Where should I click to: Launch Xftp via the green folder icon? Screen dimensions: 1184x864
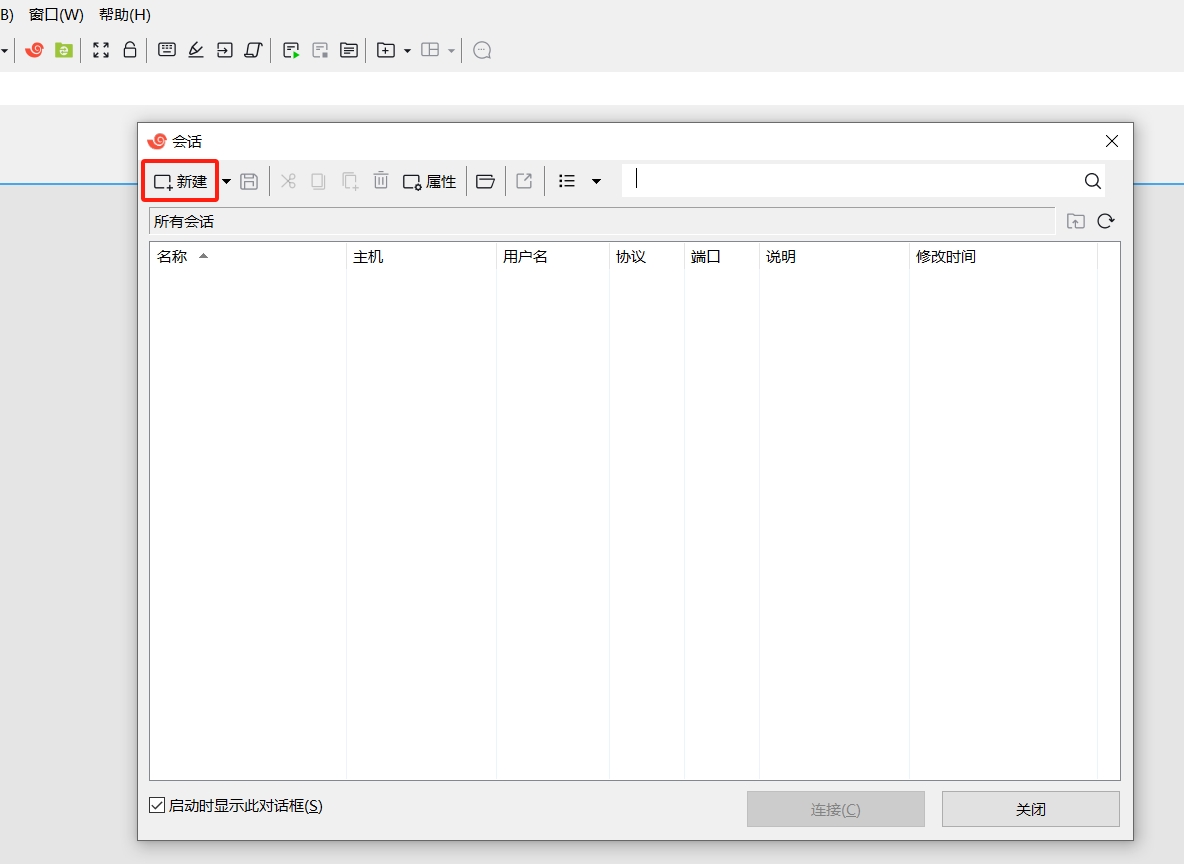(64, 51)
